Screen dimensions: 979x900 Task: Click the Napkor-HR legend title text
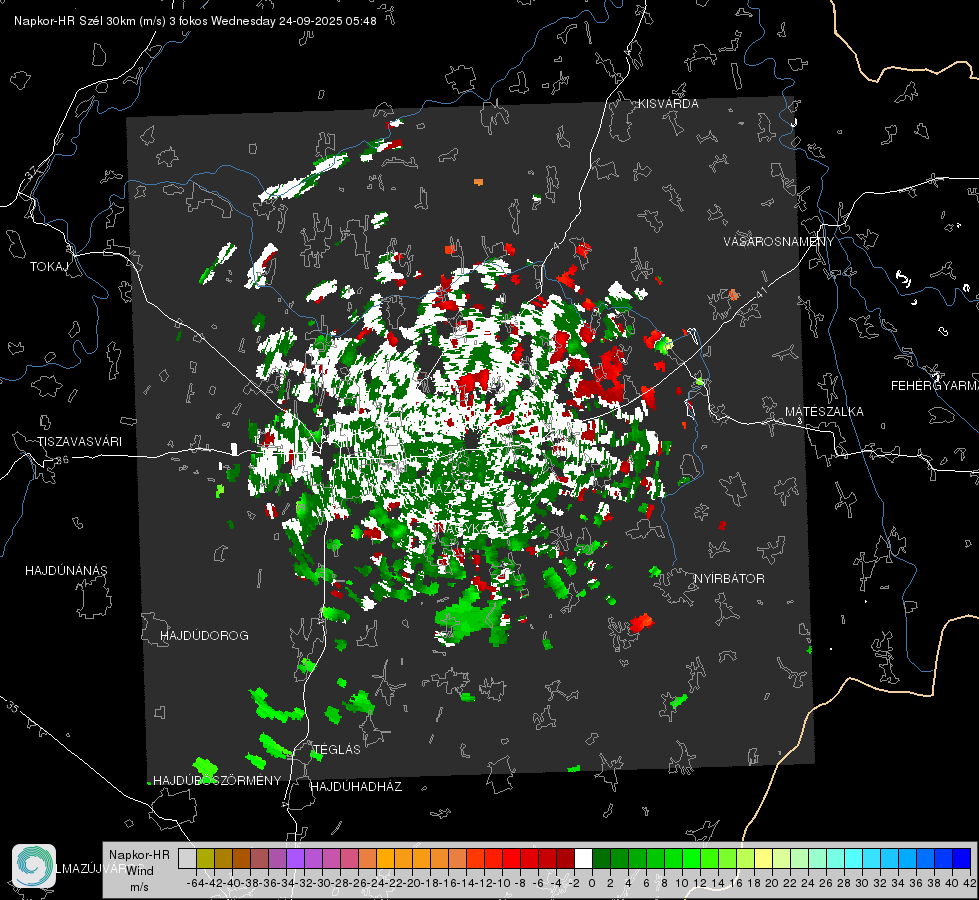pyautogui.click(x=139, y=855)
